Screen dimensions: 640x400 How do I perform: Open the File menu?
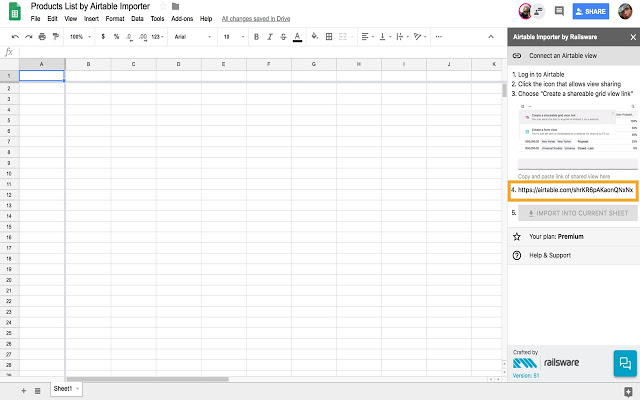[x=36, y=19]
